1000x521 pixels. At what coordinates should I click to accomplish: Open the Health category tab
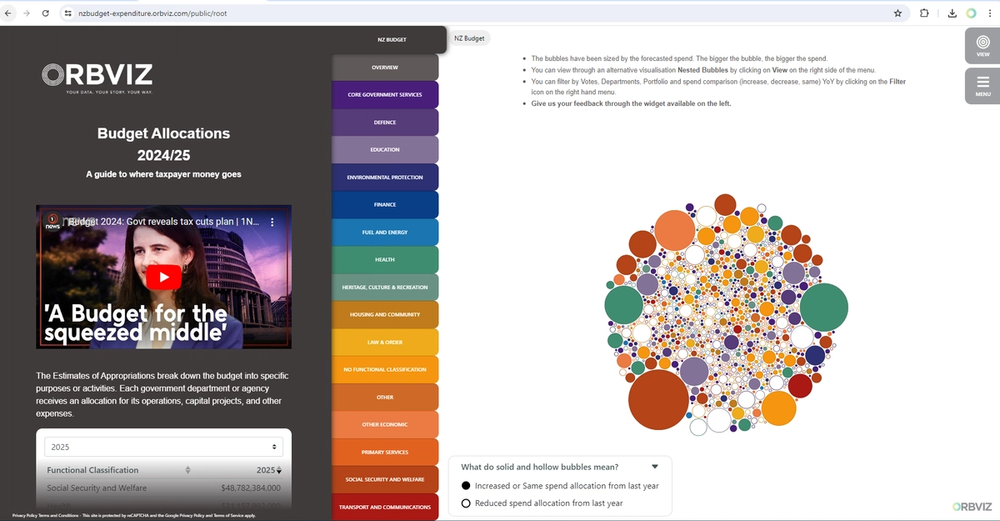(385, 260)
